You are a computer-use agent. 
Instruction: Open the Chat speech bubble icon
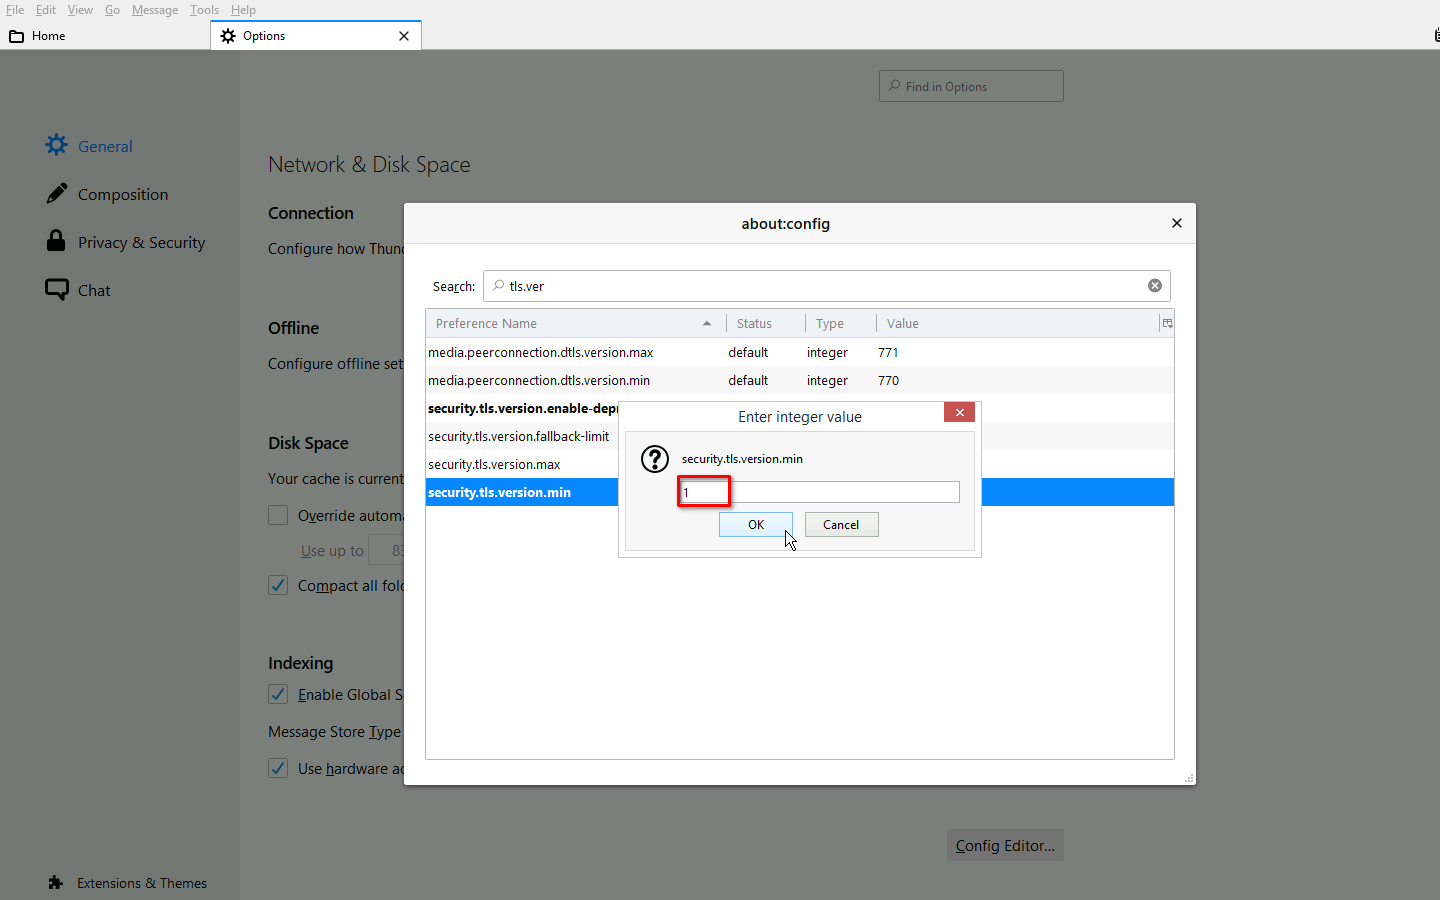pos(57,289)
